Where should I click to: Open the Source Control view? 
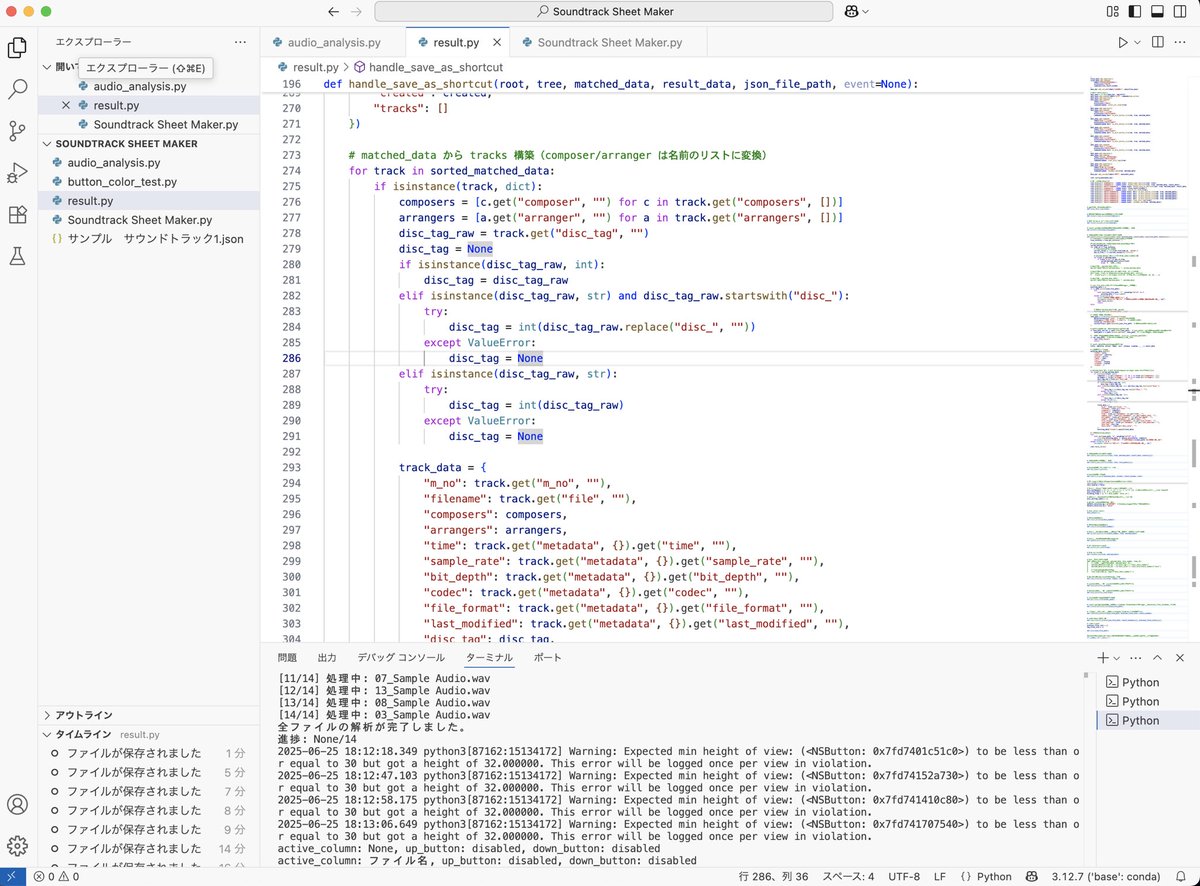click(x=17, y=131)
